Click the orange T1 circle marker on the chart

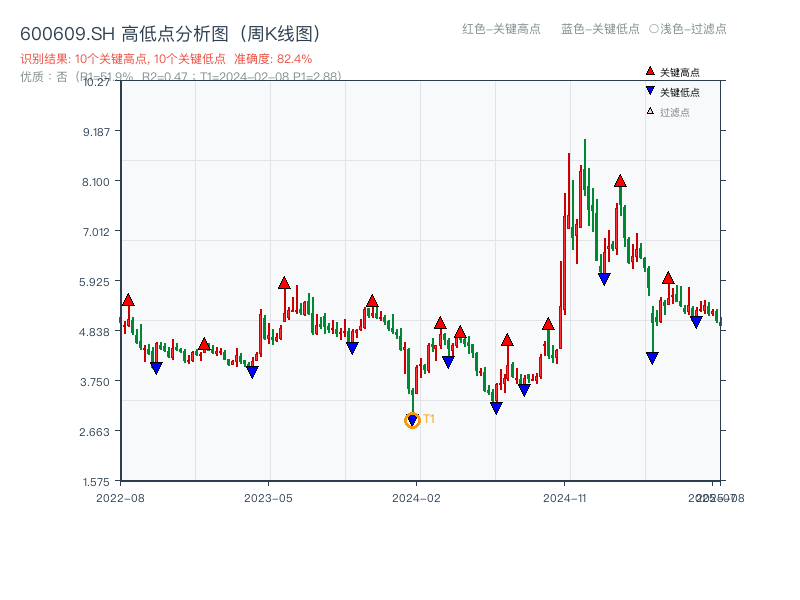coord(411,421)
